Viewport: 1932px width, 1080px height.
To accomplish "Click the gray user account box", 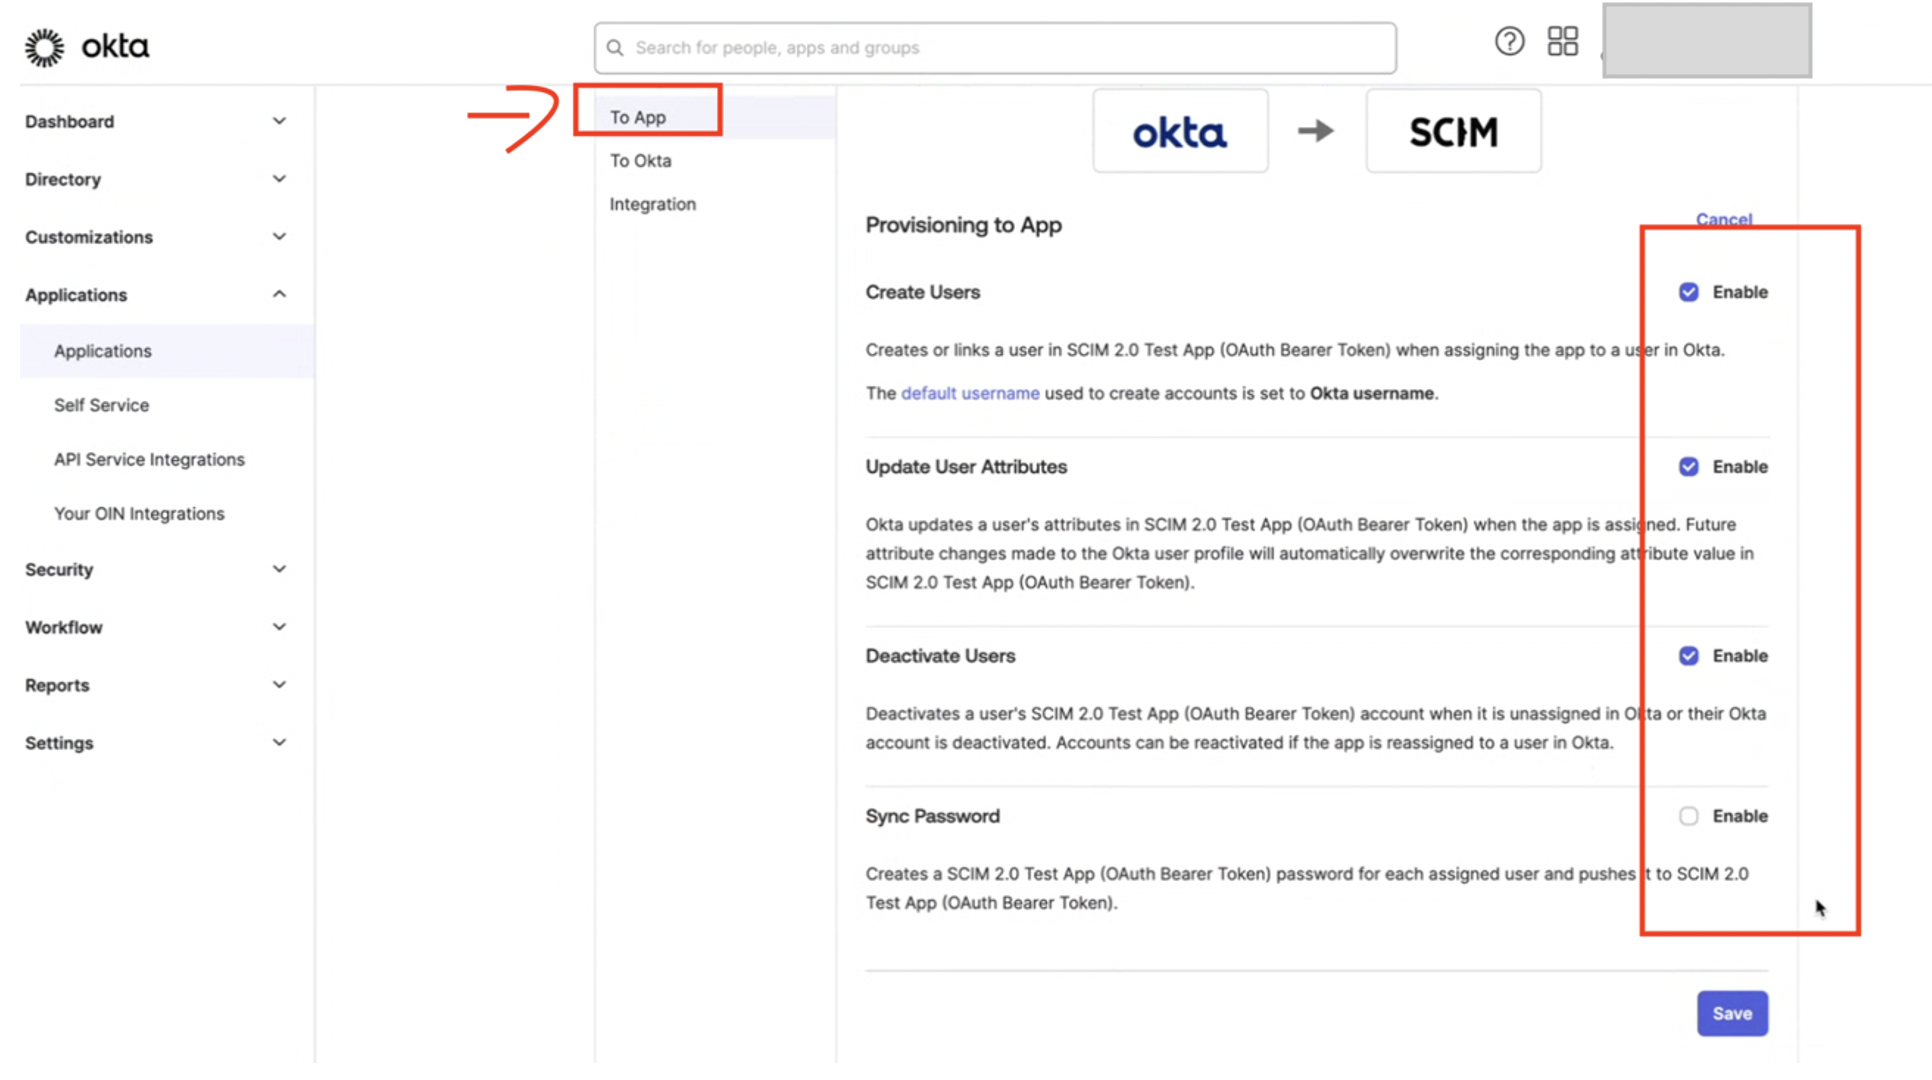I will (x=1706, y=41).
